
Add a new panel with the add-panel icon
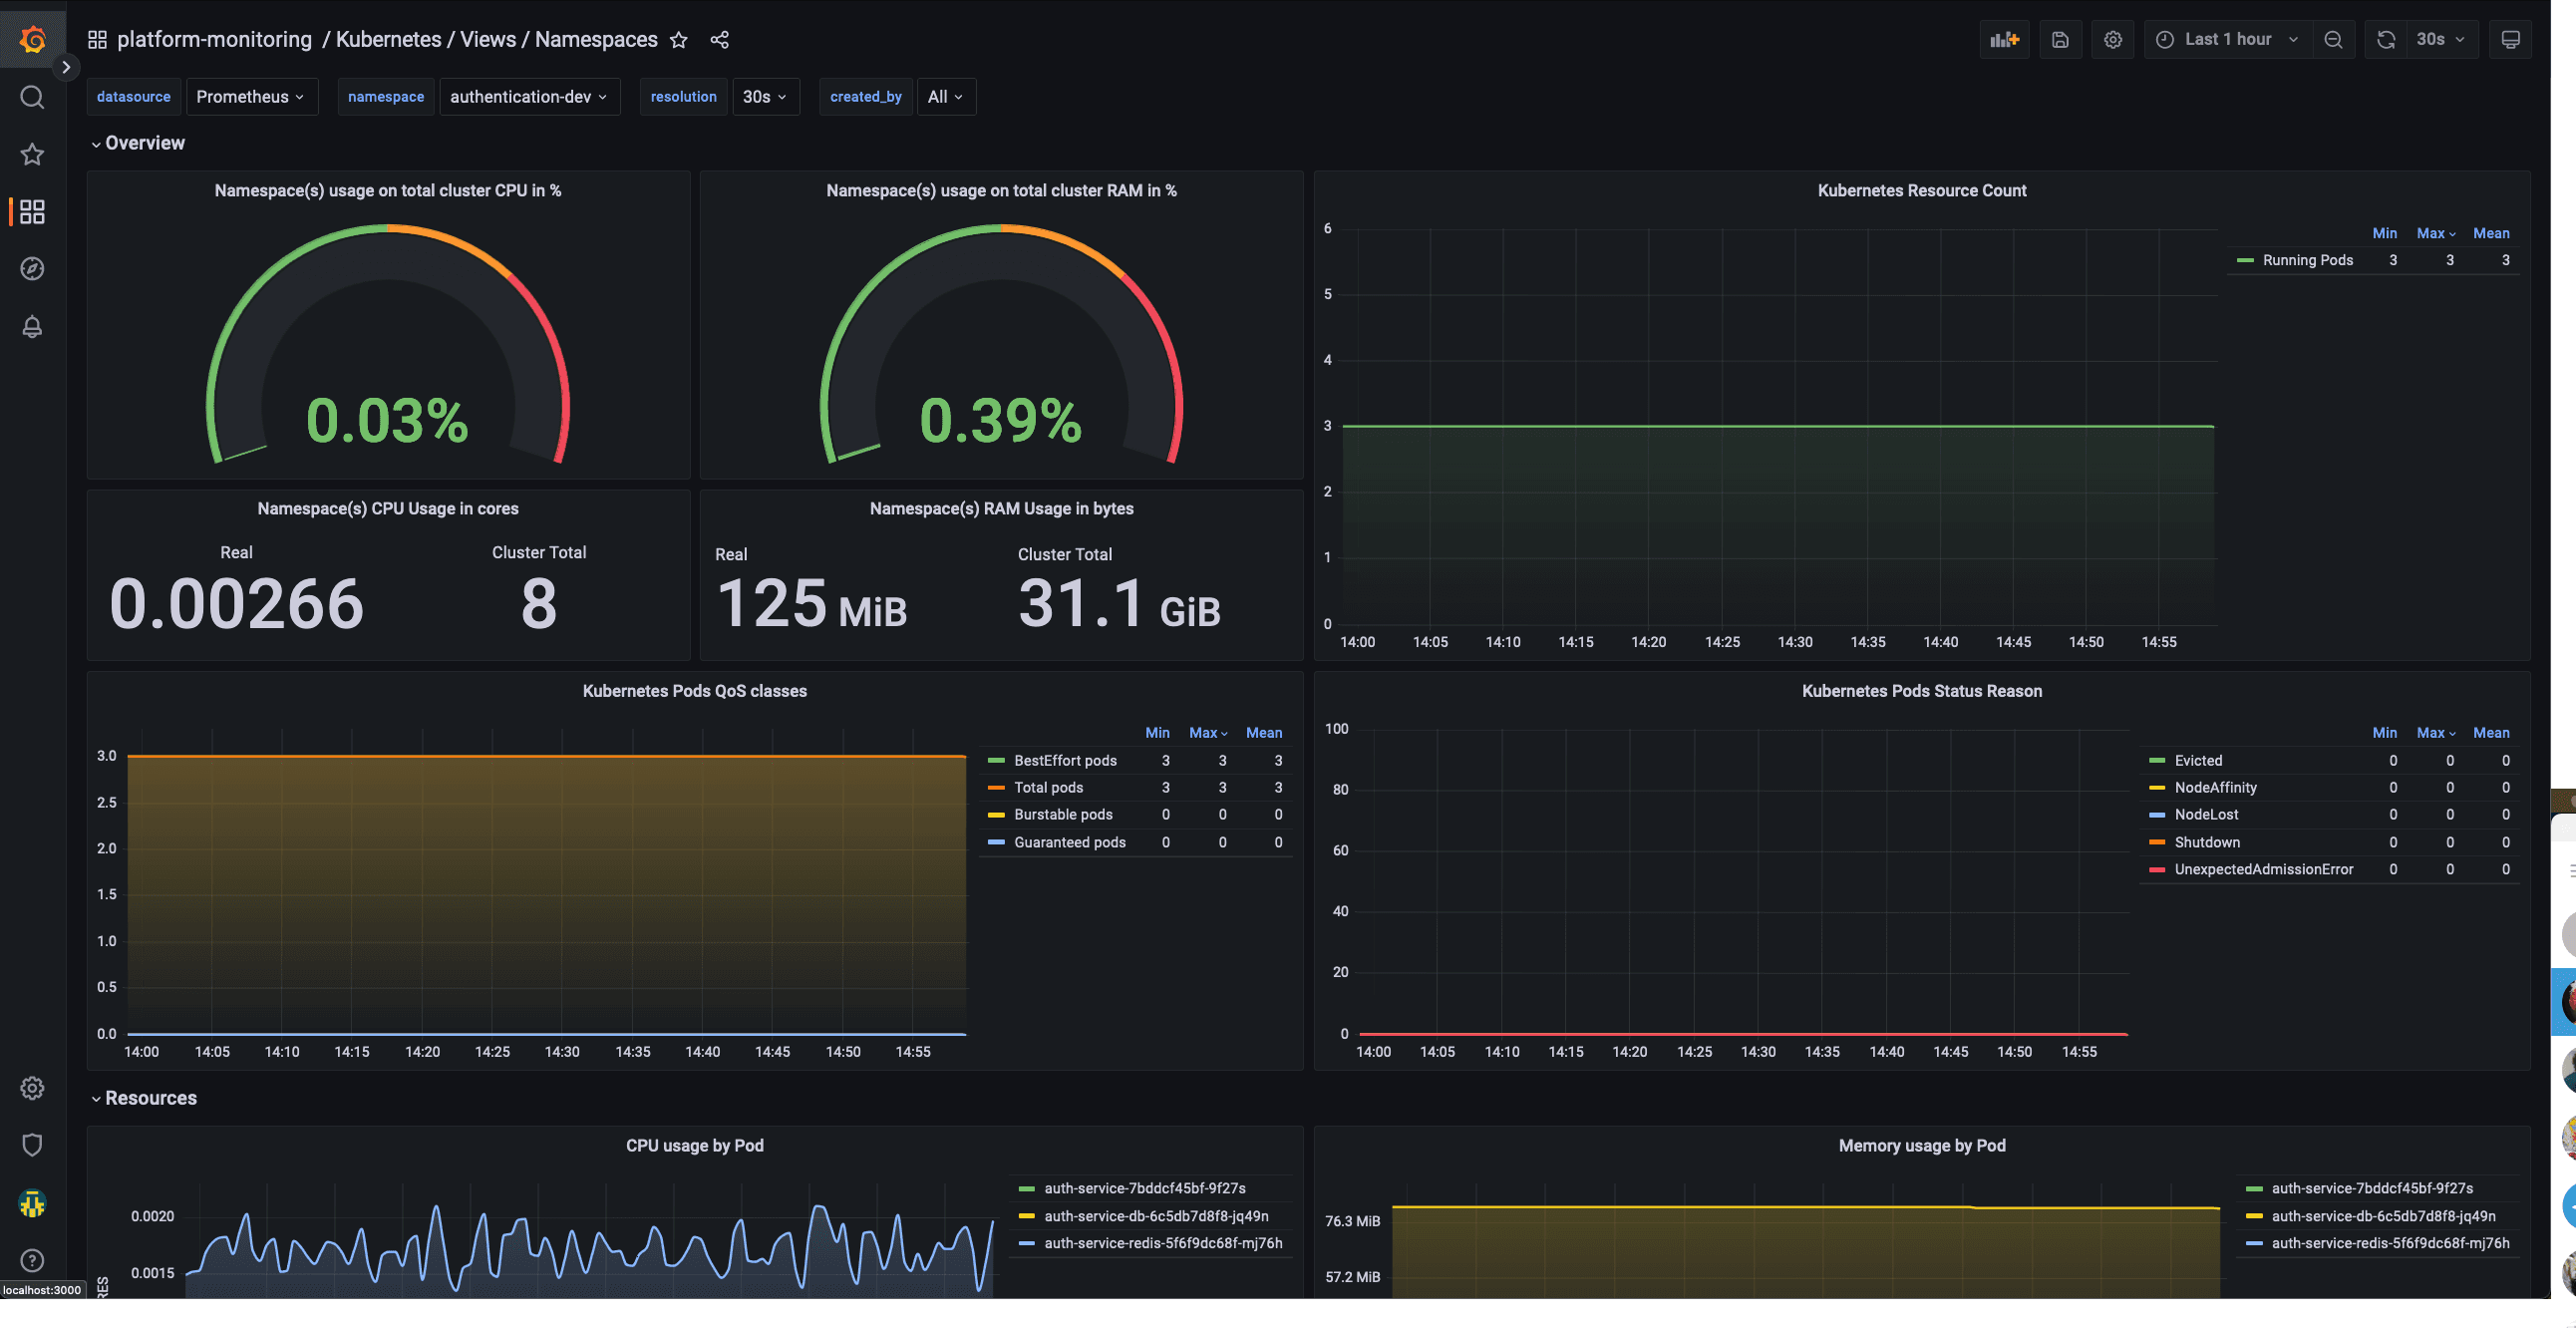(2004, 39)
